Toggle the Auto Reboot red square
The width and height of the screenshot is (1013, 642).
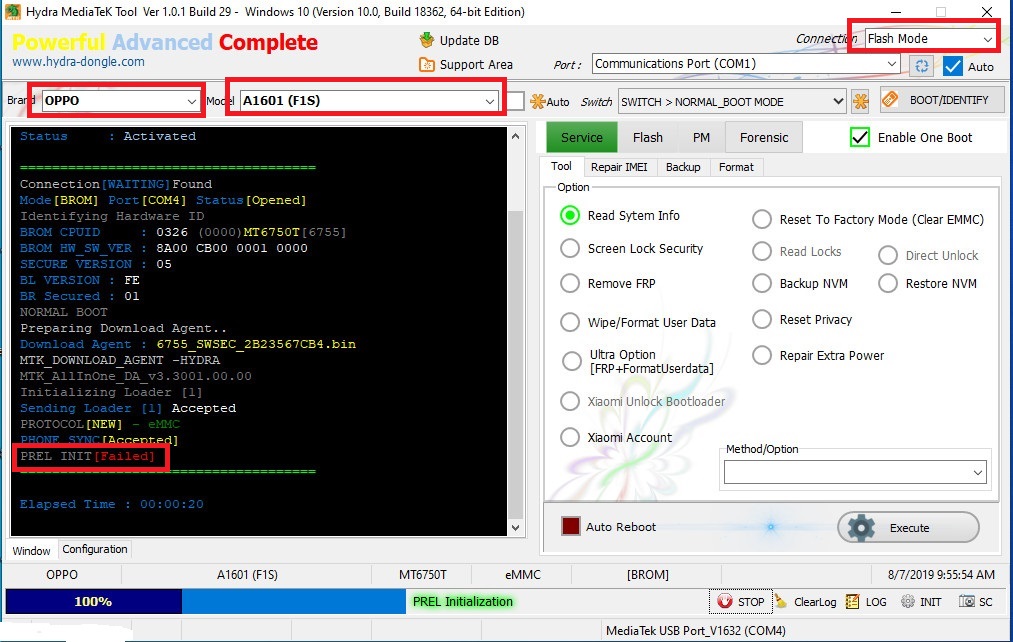point(570,526)
